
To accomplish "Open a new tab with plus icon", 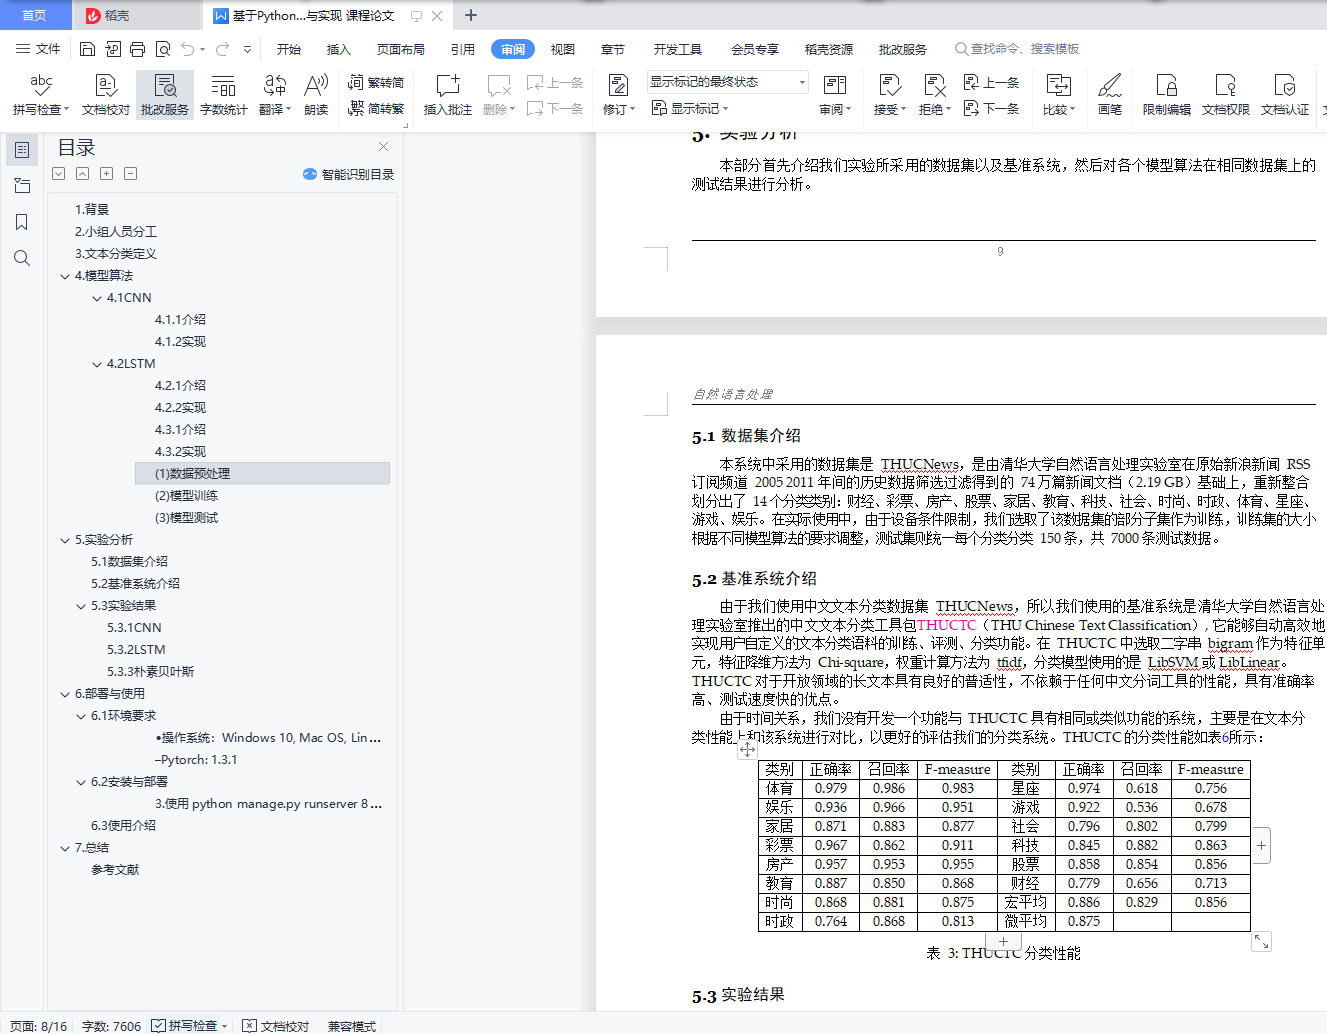I will pyautogui.click(x=471, y=15).
